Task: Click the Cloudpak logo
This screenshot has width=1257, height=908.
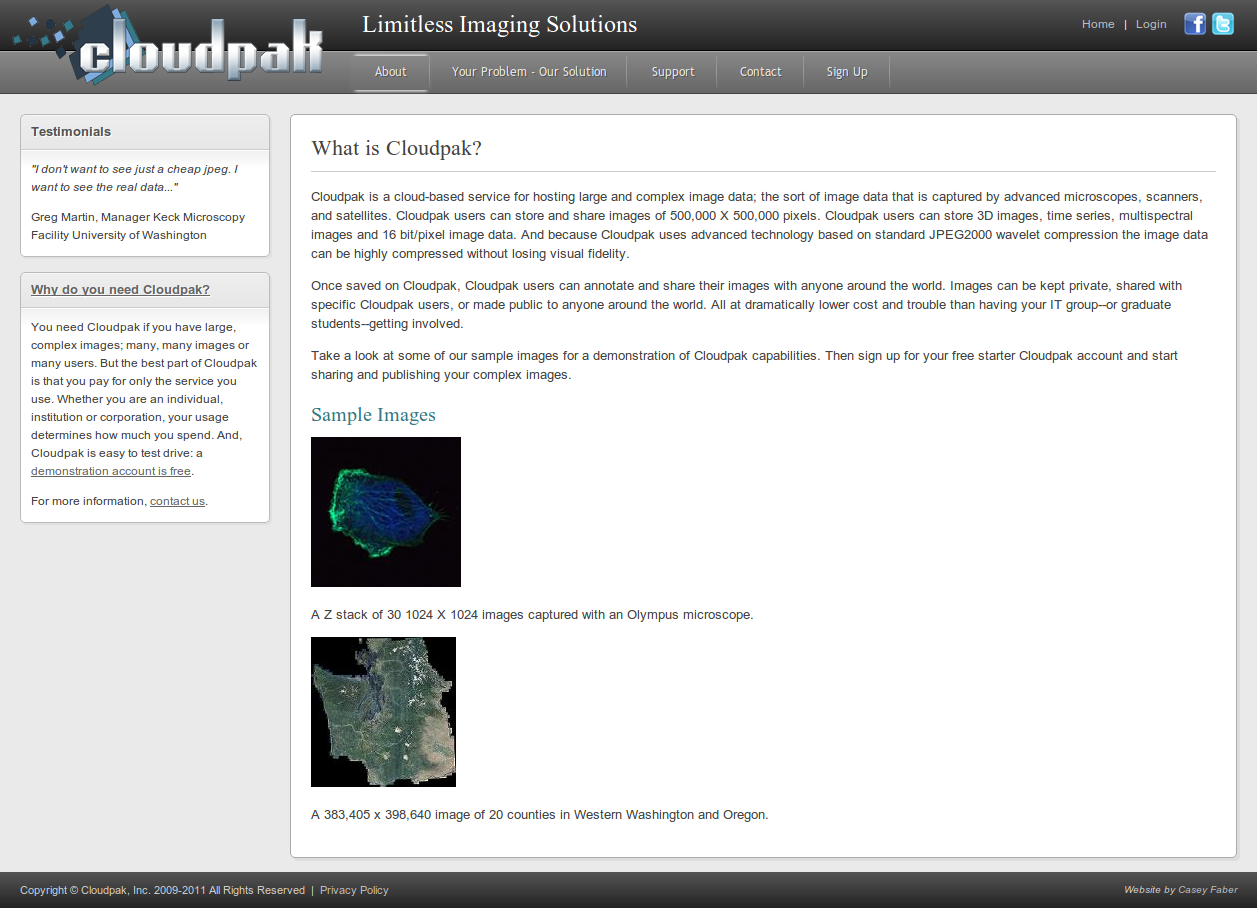Action: [169, 44]
